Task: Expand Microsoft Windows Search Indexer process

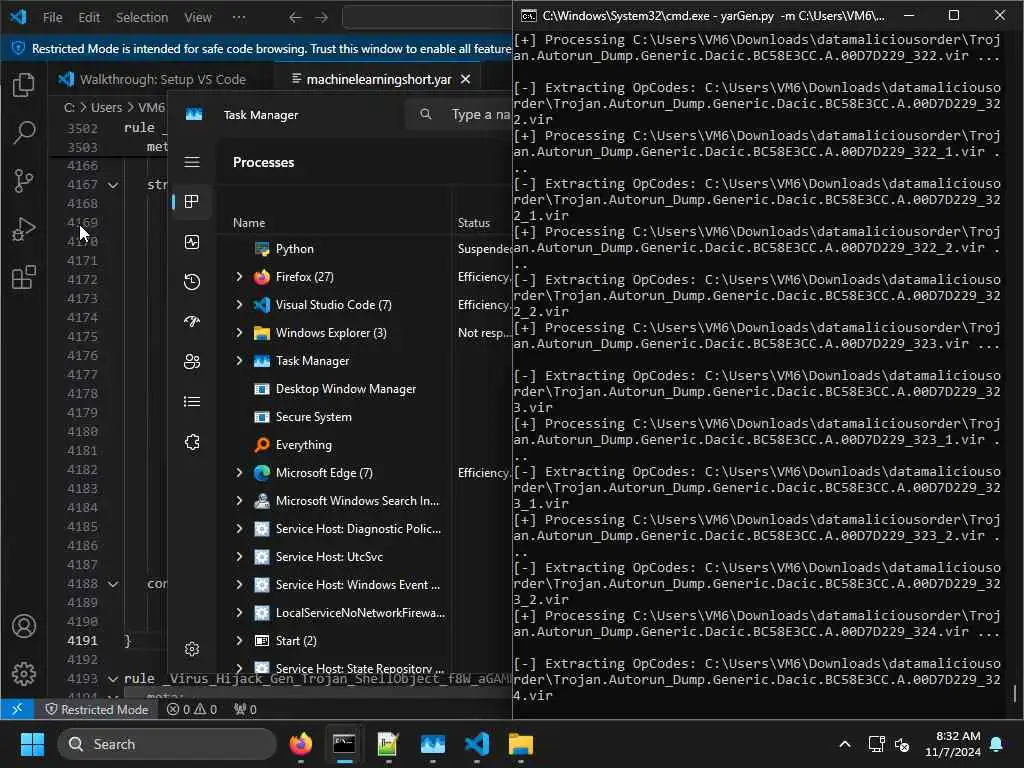Action: 239,500
